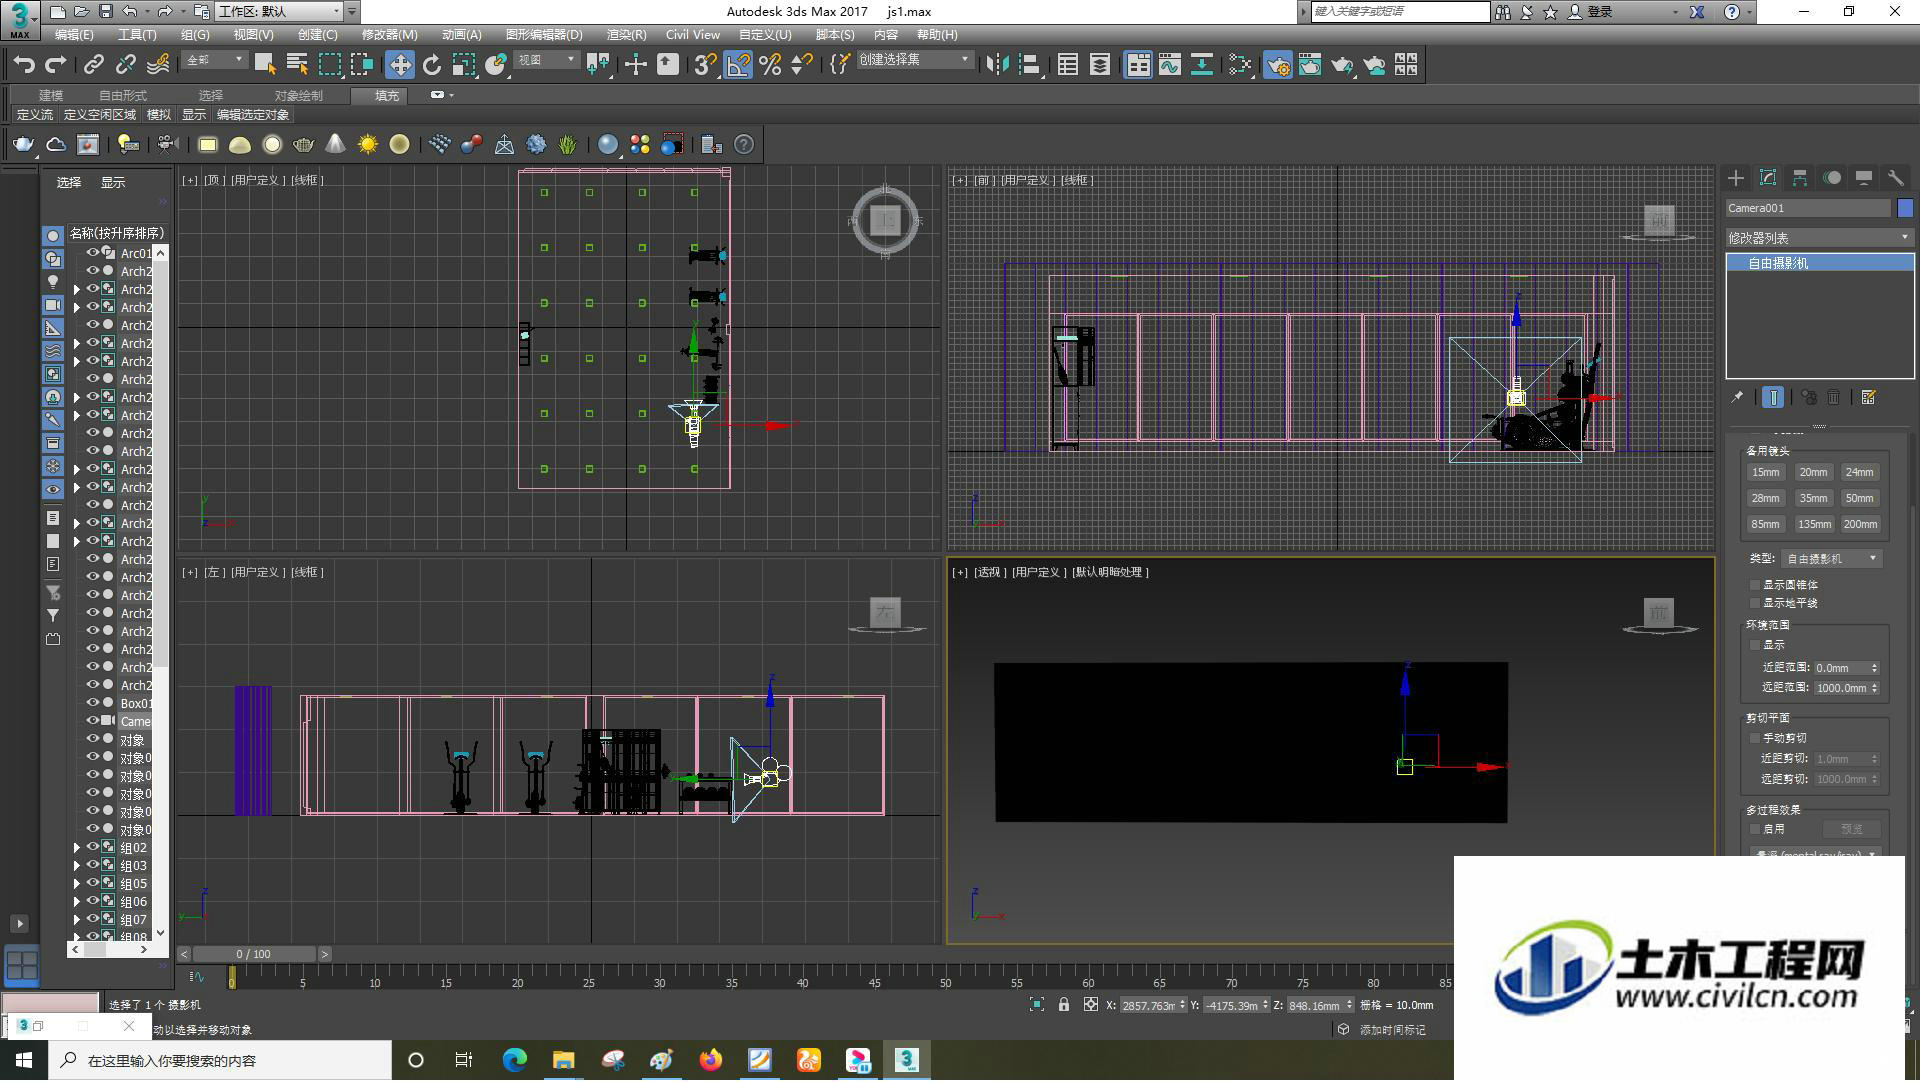Click the Selection Lock padlock icon
This screenshot has height=1082, width=1920.
pos(1064,1006)
